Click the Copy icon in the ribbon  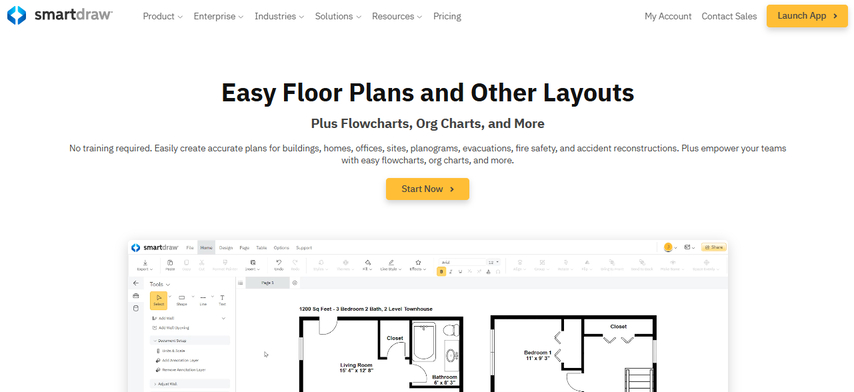(186, 265)
